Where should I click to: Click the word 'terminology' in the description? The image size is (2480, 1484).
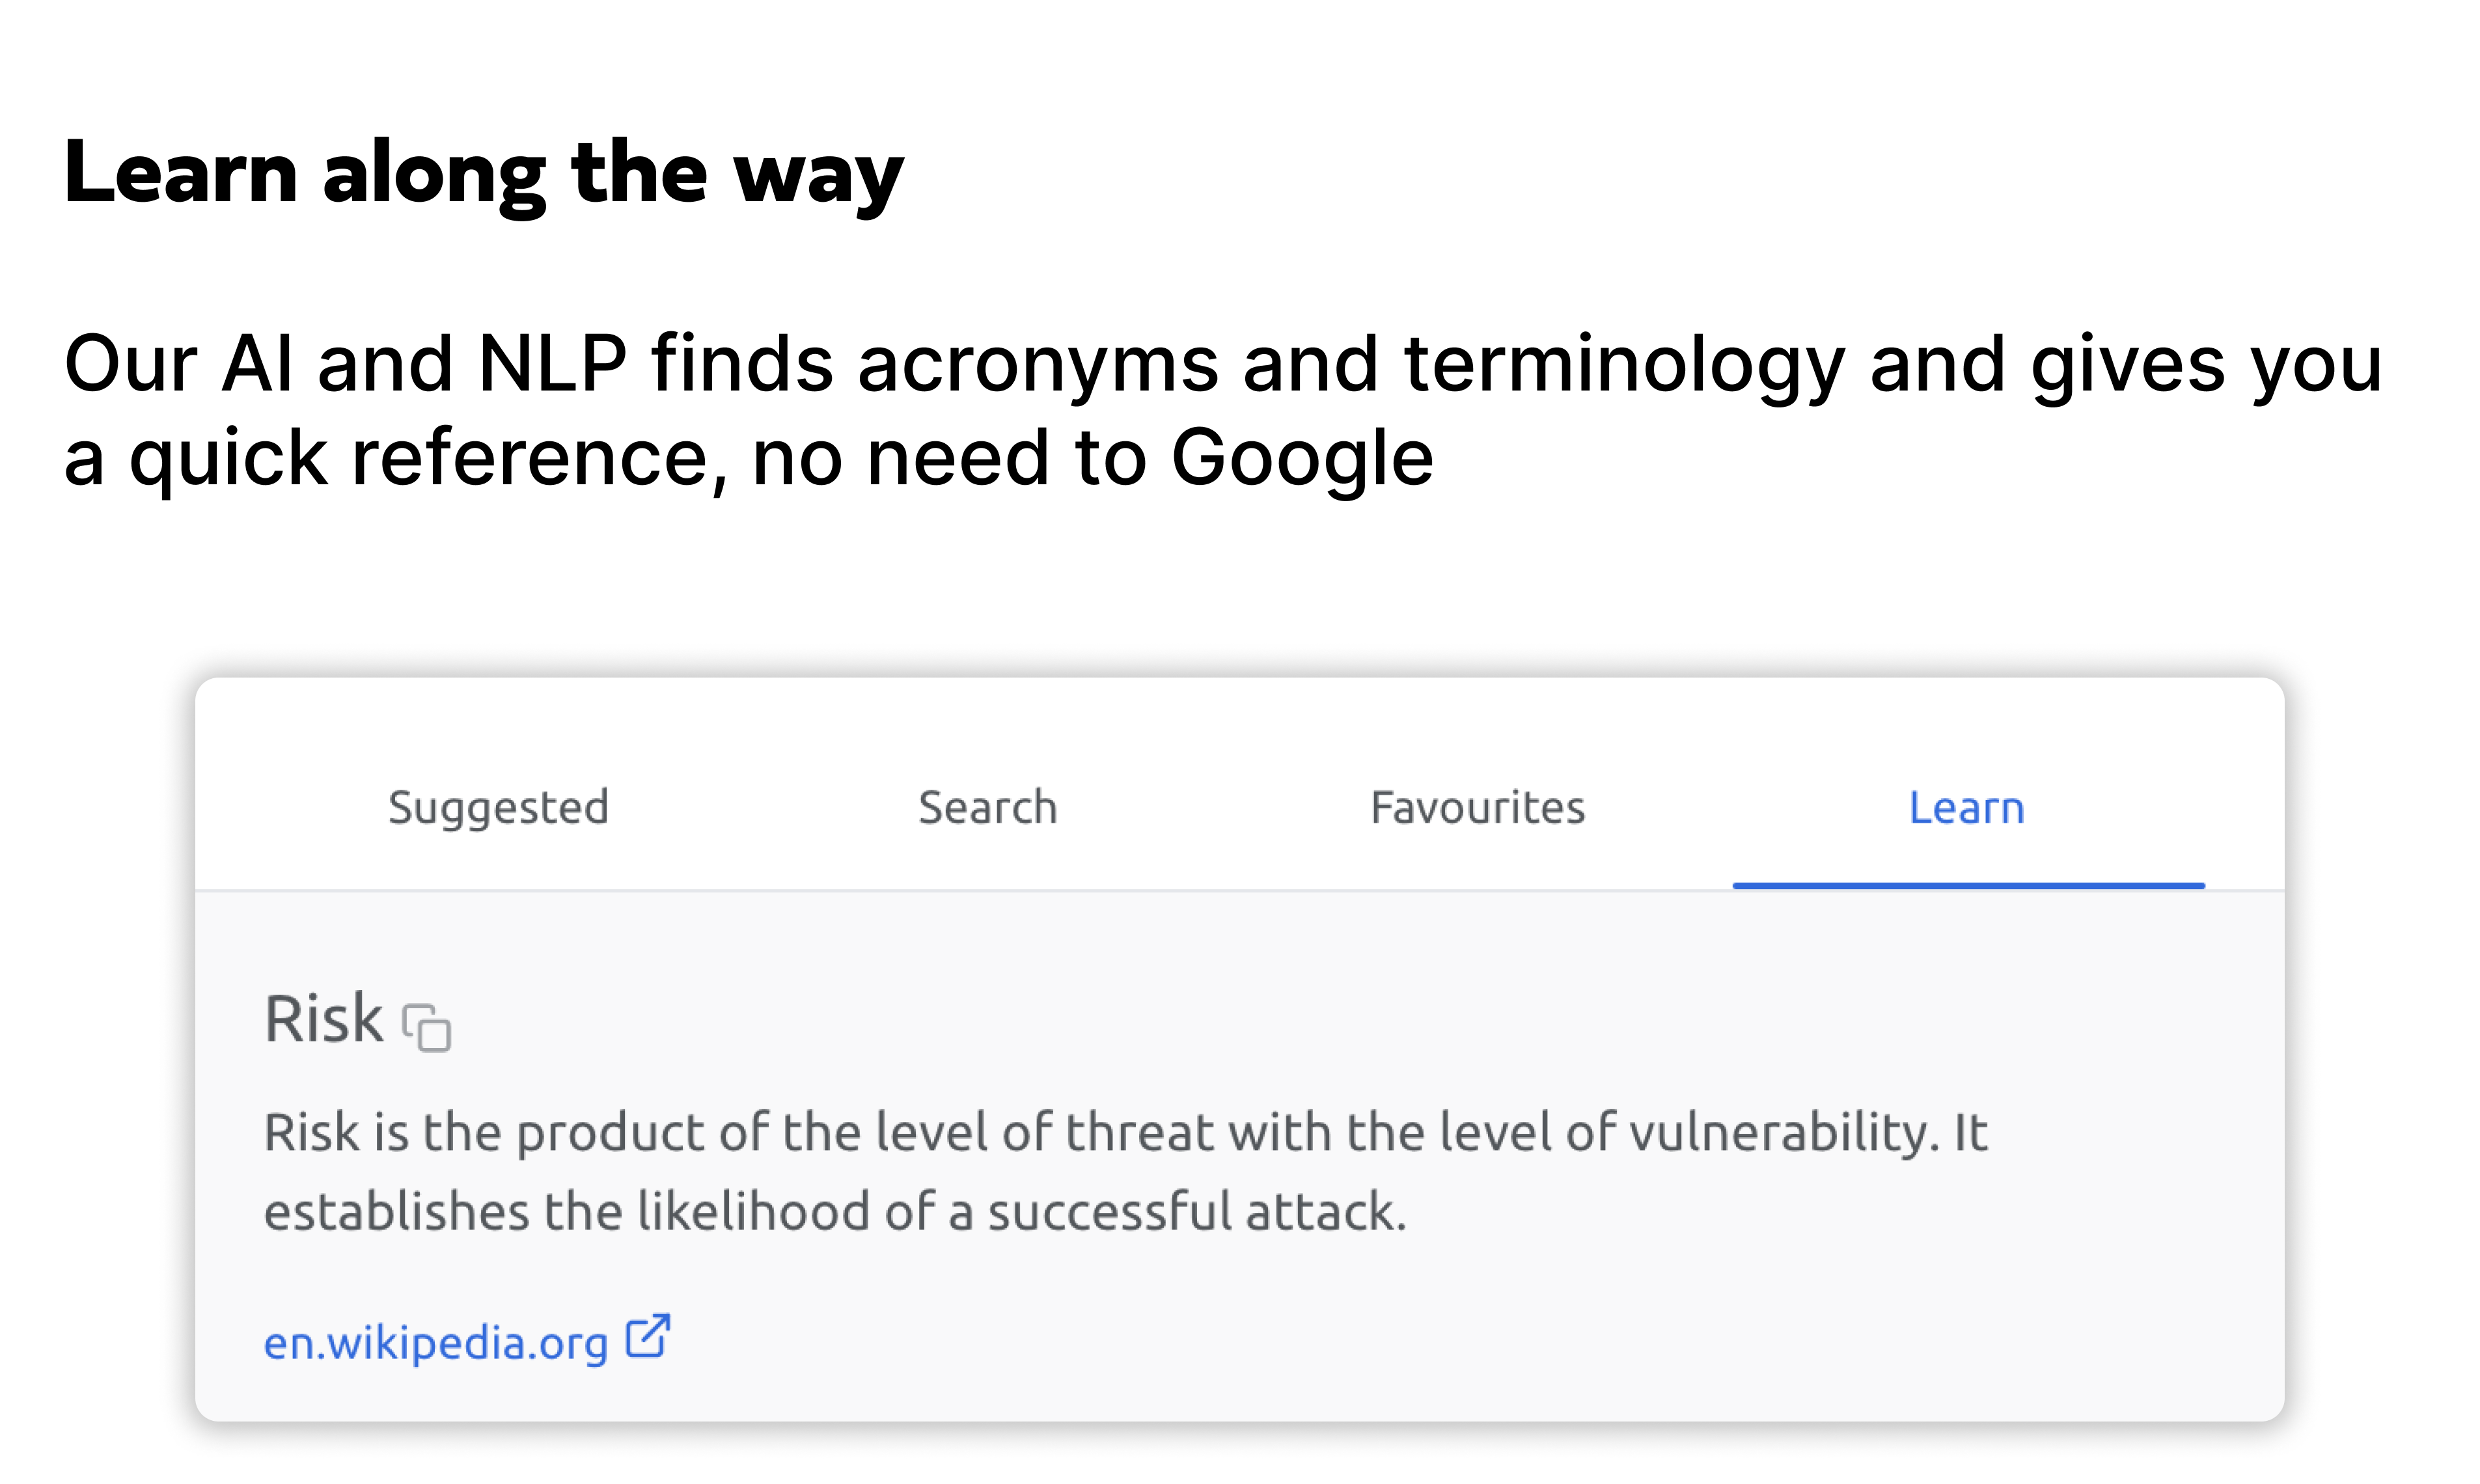(1624, 363)
